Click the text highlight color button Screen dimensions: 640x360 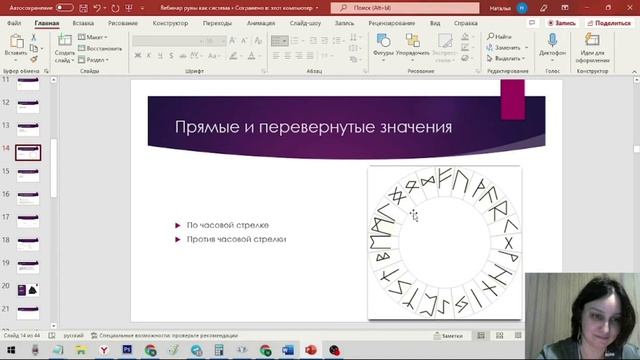tap(233, 56)
